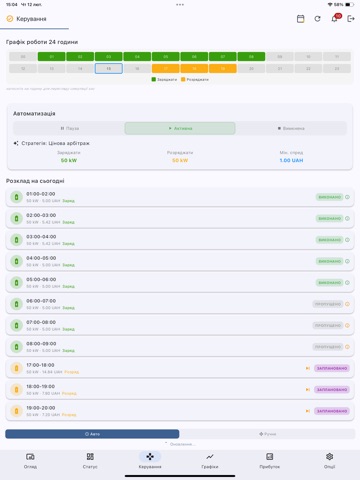Switch automation to Пауза mode

pyautogui.click(x=69, y=128)
